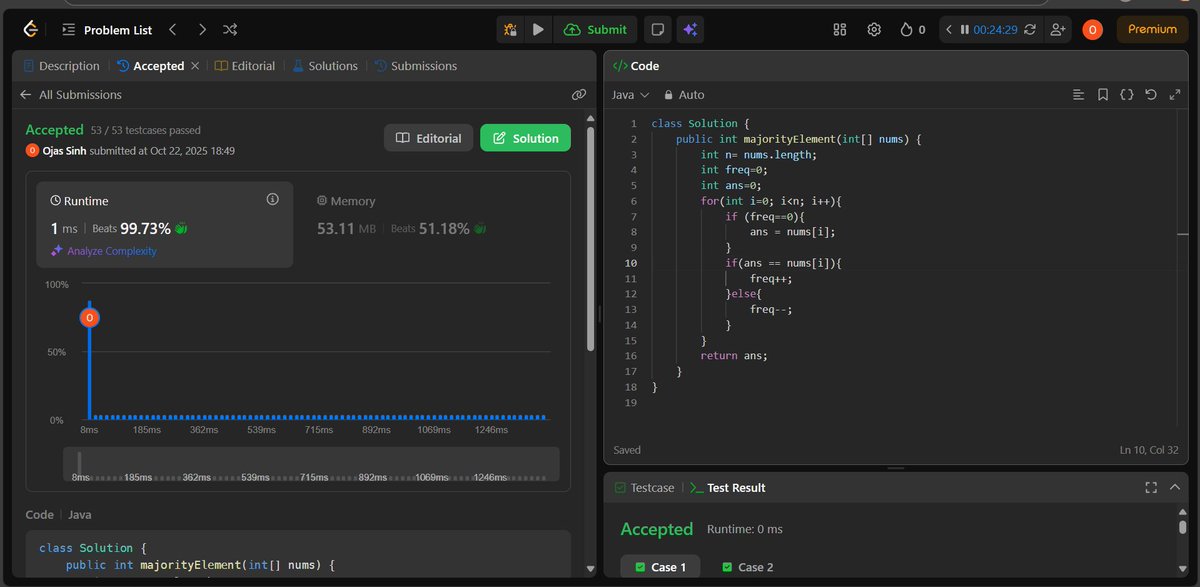Switch to the Description tab
Viewport: 1200px width, 587px height.
(x=61, y=66)
